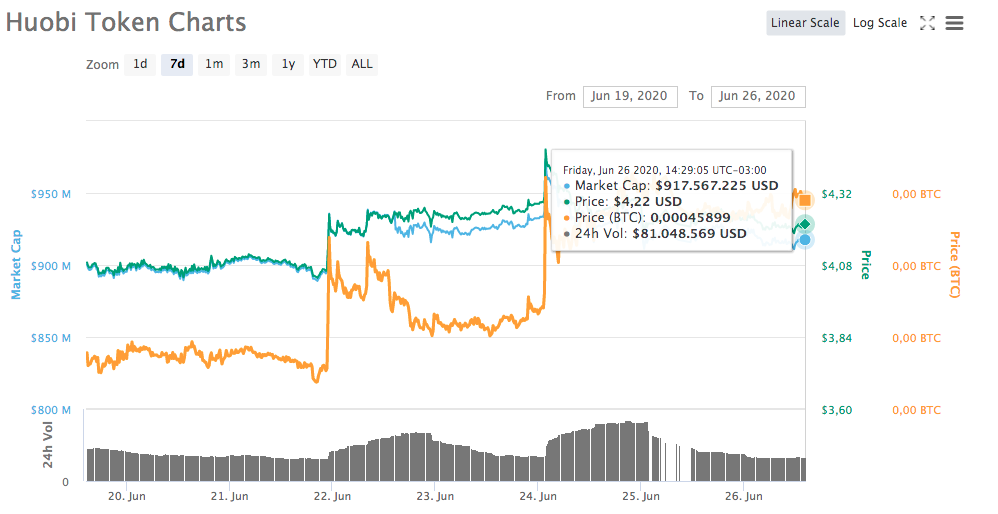The width and height of the screenshot is (998, 514).
Task: Set zoom range to ALL
Action: tap(362, 64)
